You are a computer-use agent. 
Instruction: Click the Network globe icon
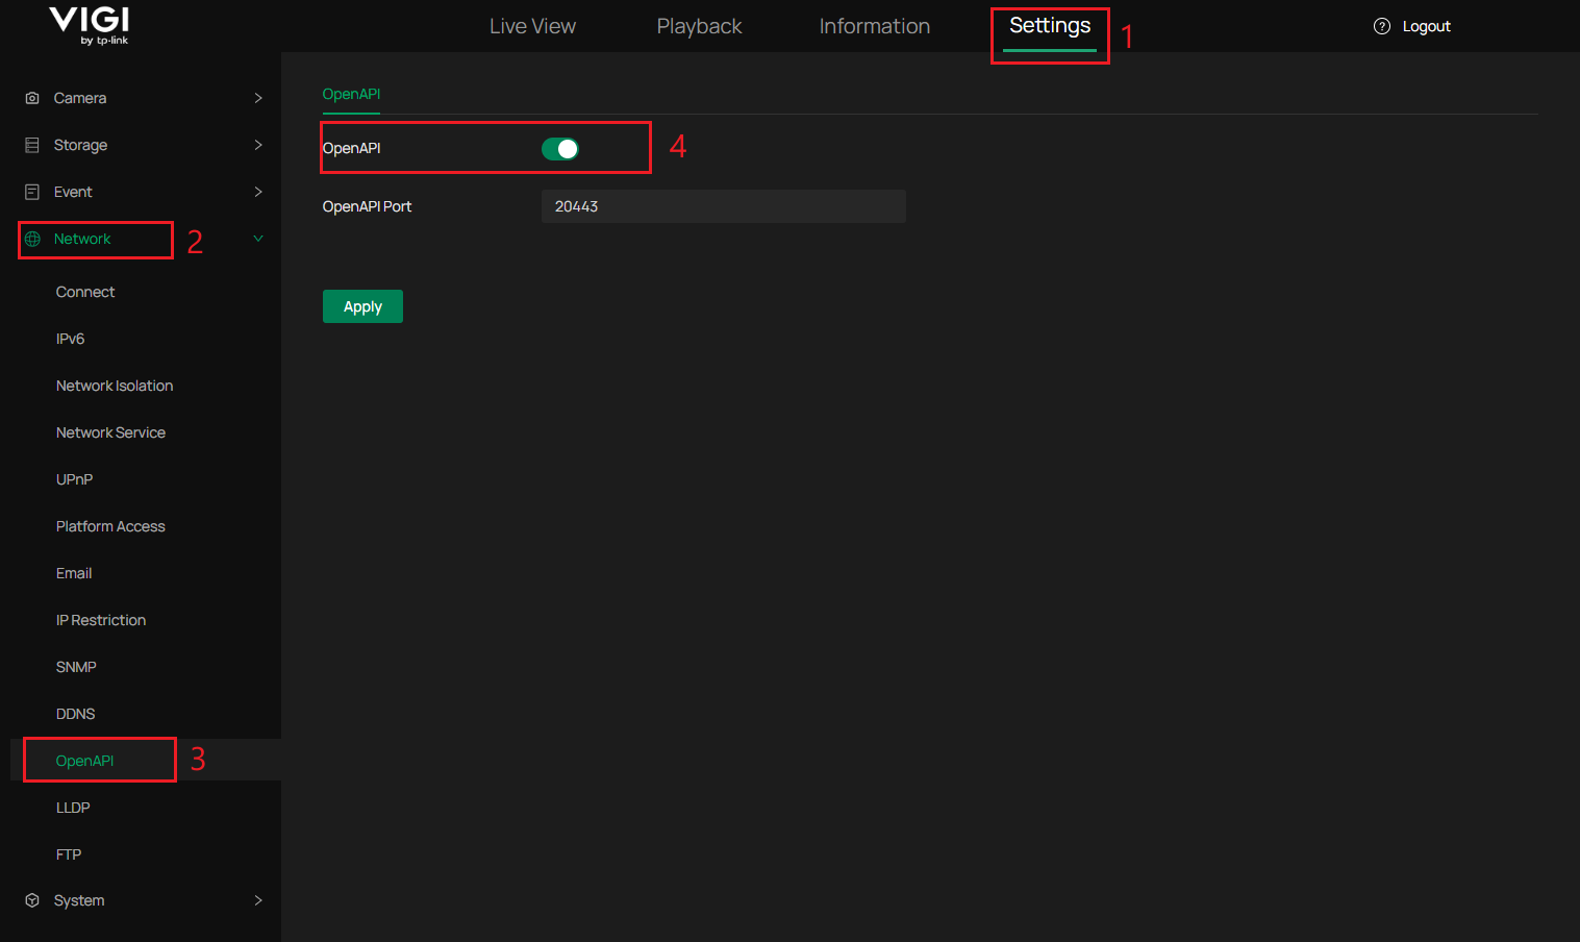(x=32, y=239)
